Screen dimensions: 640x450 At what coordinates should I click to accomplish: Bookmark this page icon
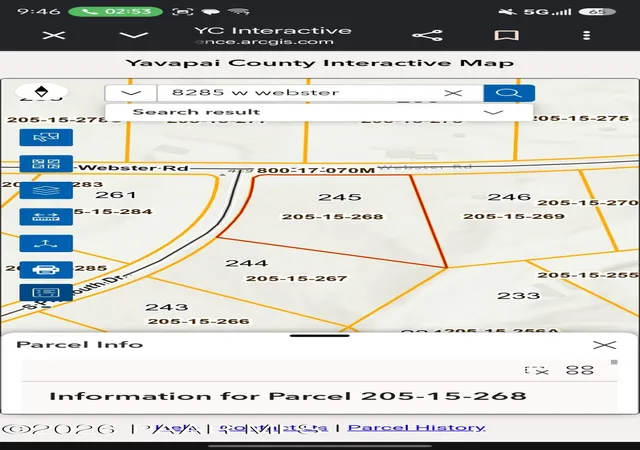[507, 36]
